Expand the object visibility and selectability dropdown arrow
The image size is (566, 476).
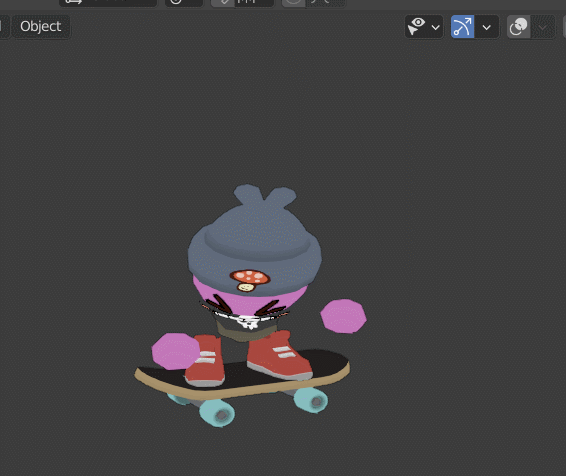[x=436, y=27]
